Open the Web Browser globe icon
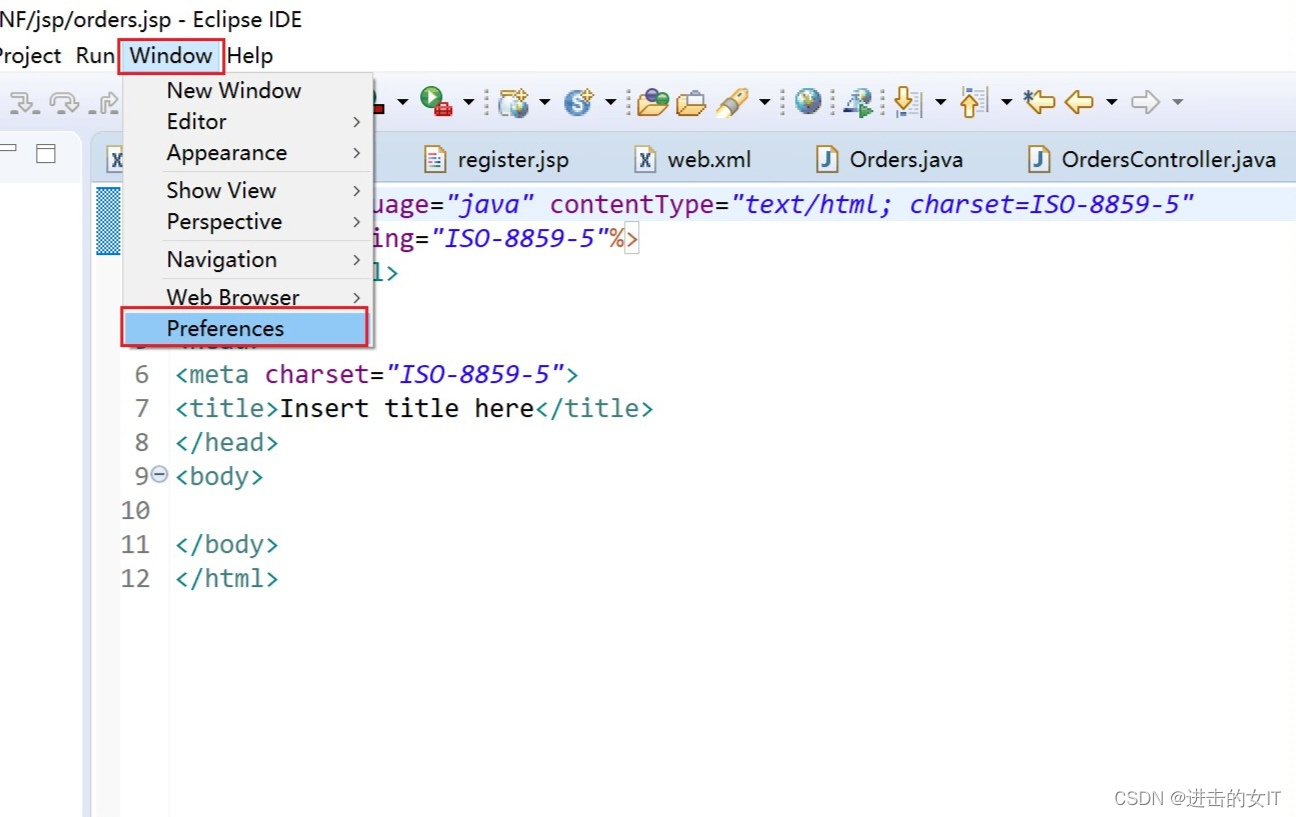 [808, 100]
